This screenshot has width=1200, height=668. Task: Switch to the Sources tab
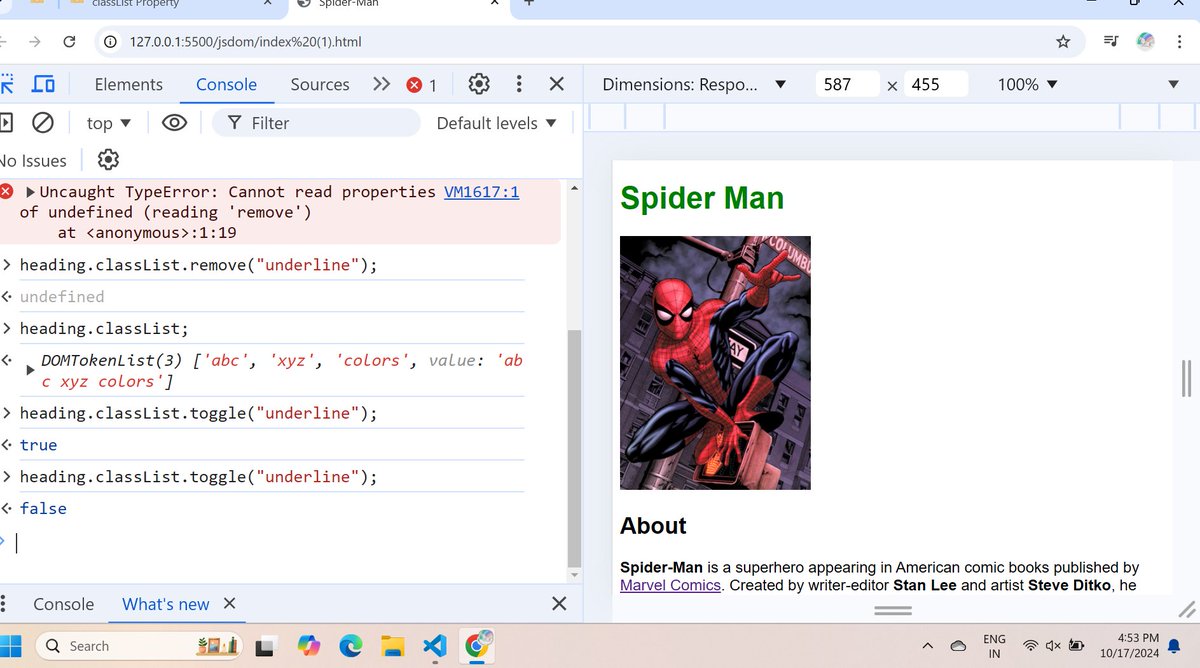pos(319,84)
